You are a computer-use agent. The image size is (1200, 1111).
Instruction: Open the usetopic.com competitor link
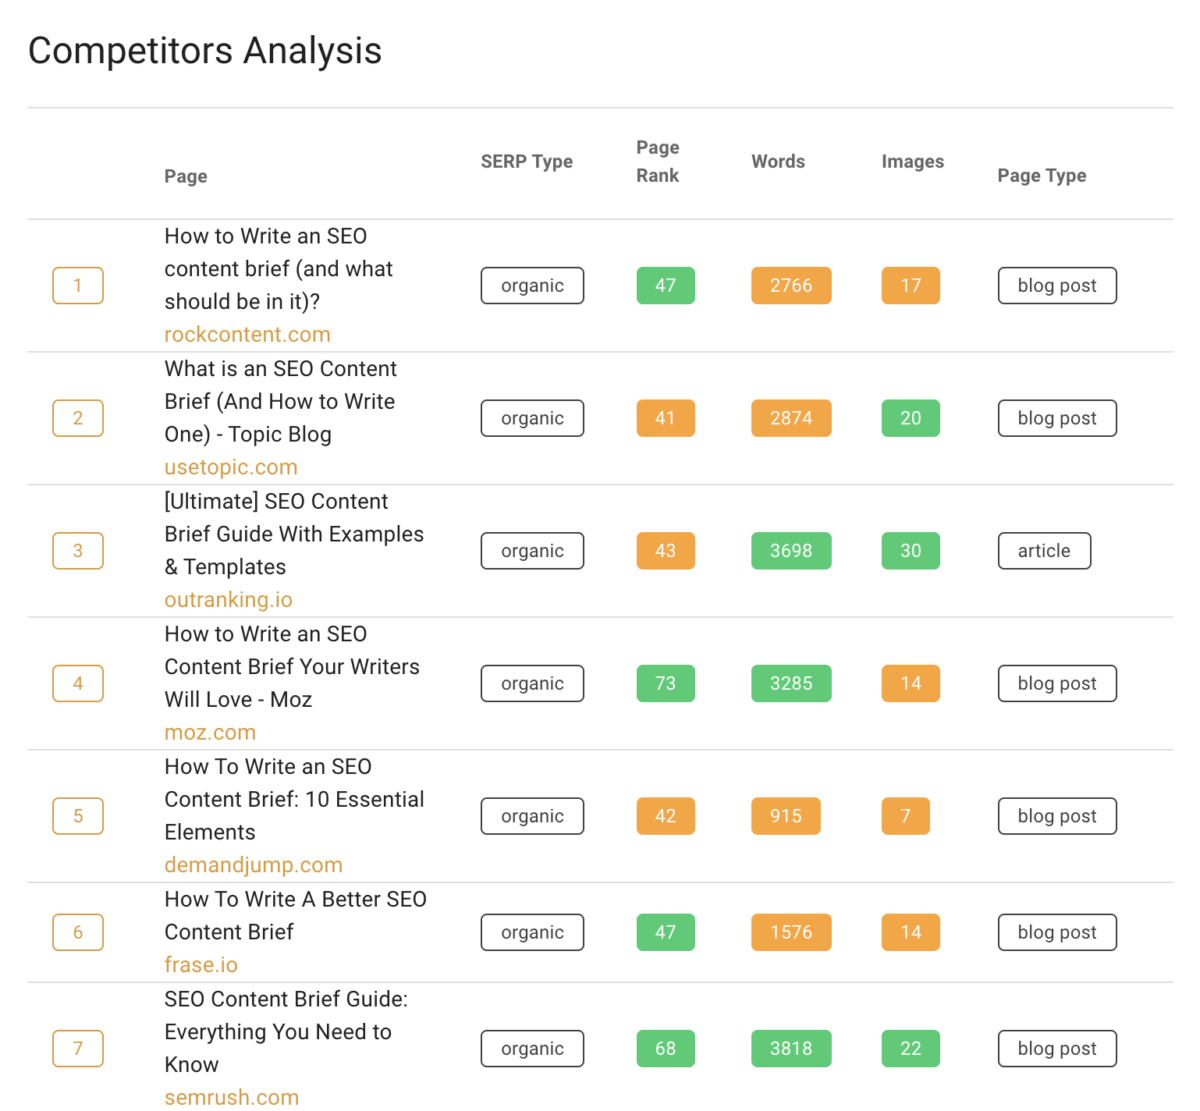coord(230,466)
